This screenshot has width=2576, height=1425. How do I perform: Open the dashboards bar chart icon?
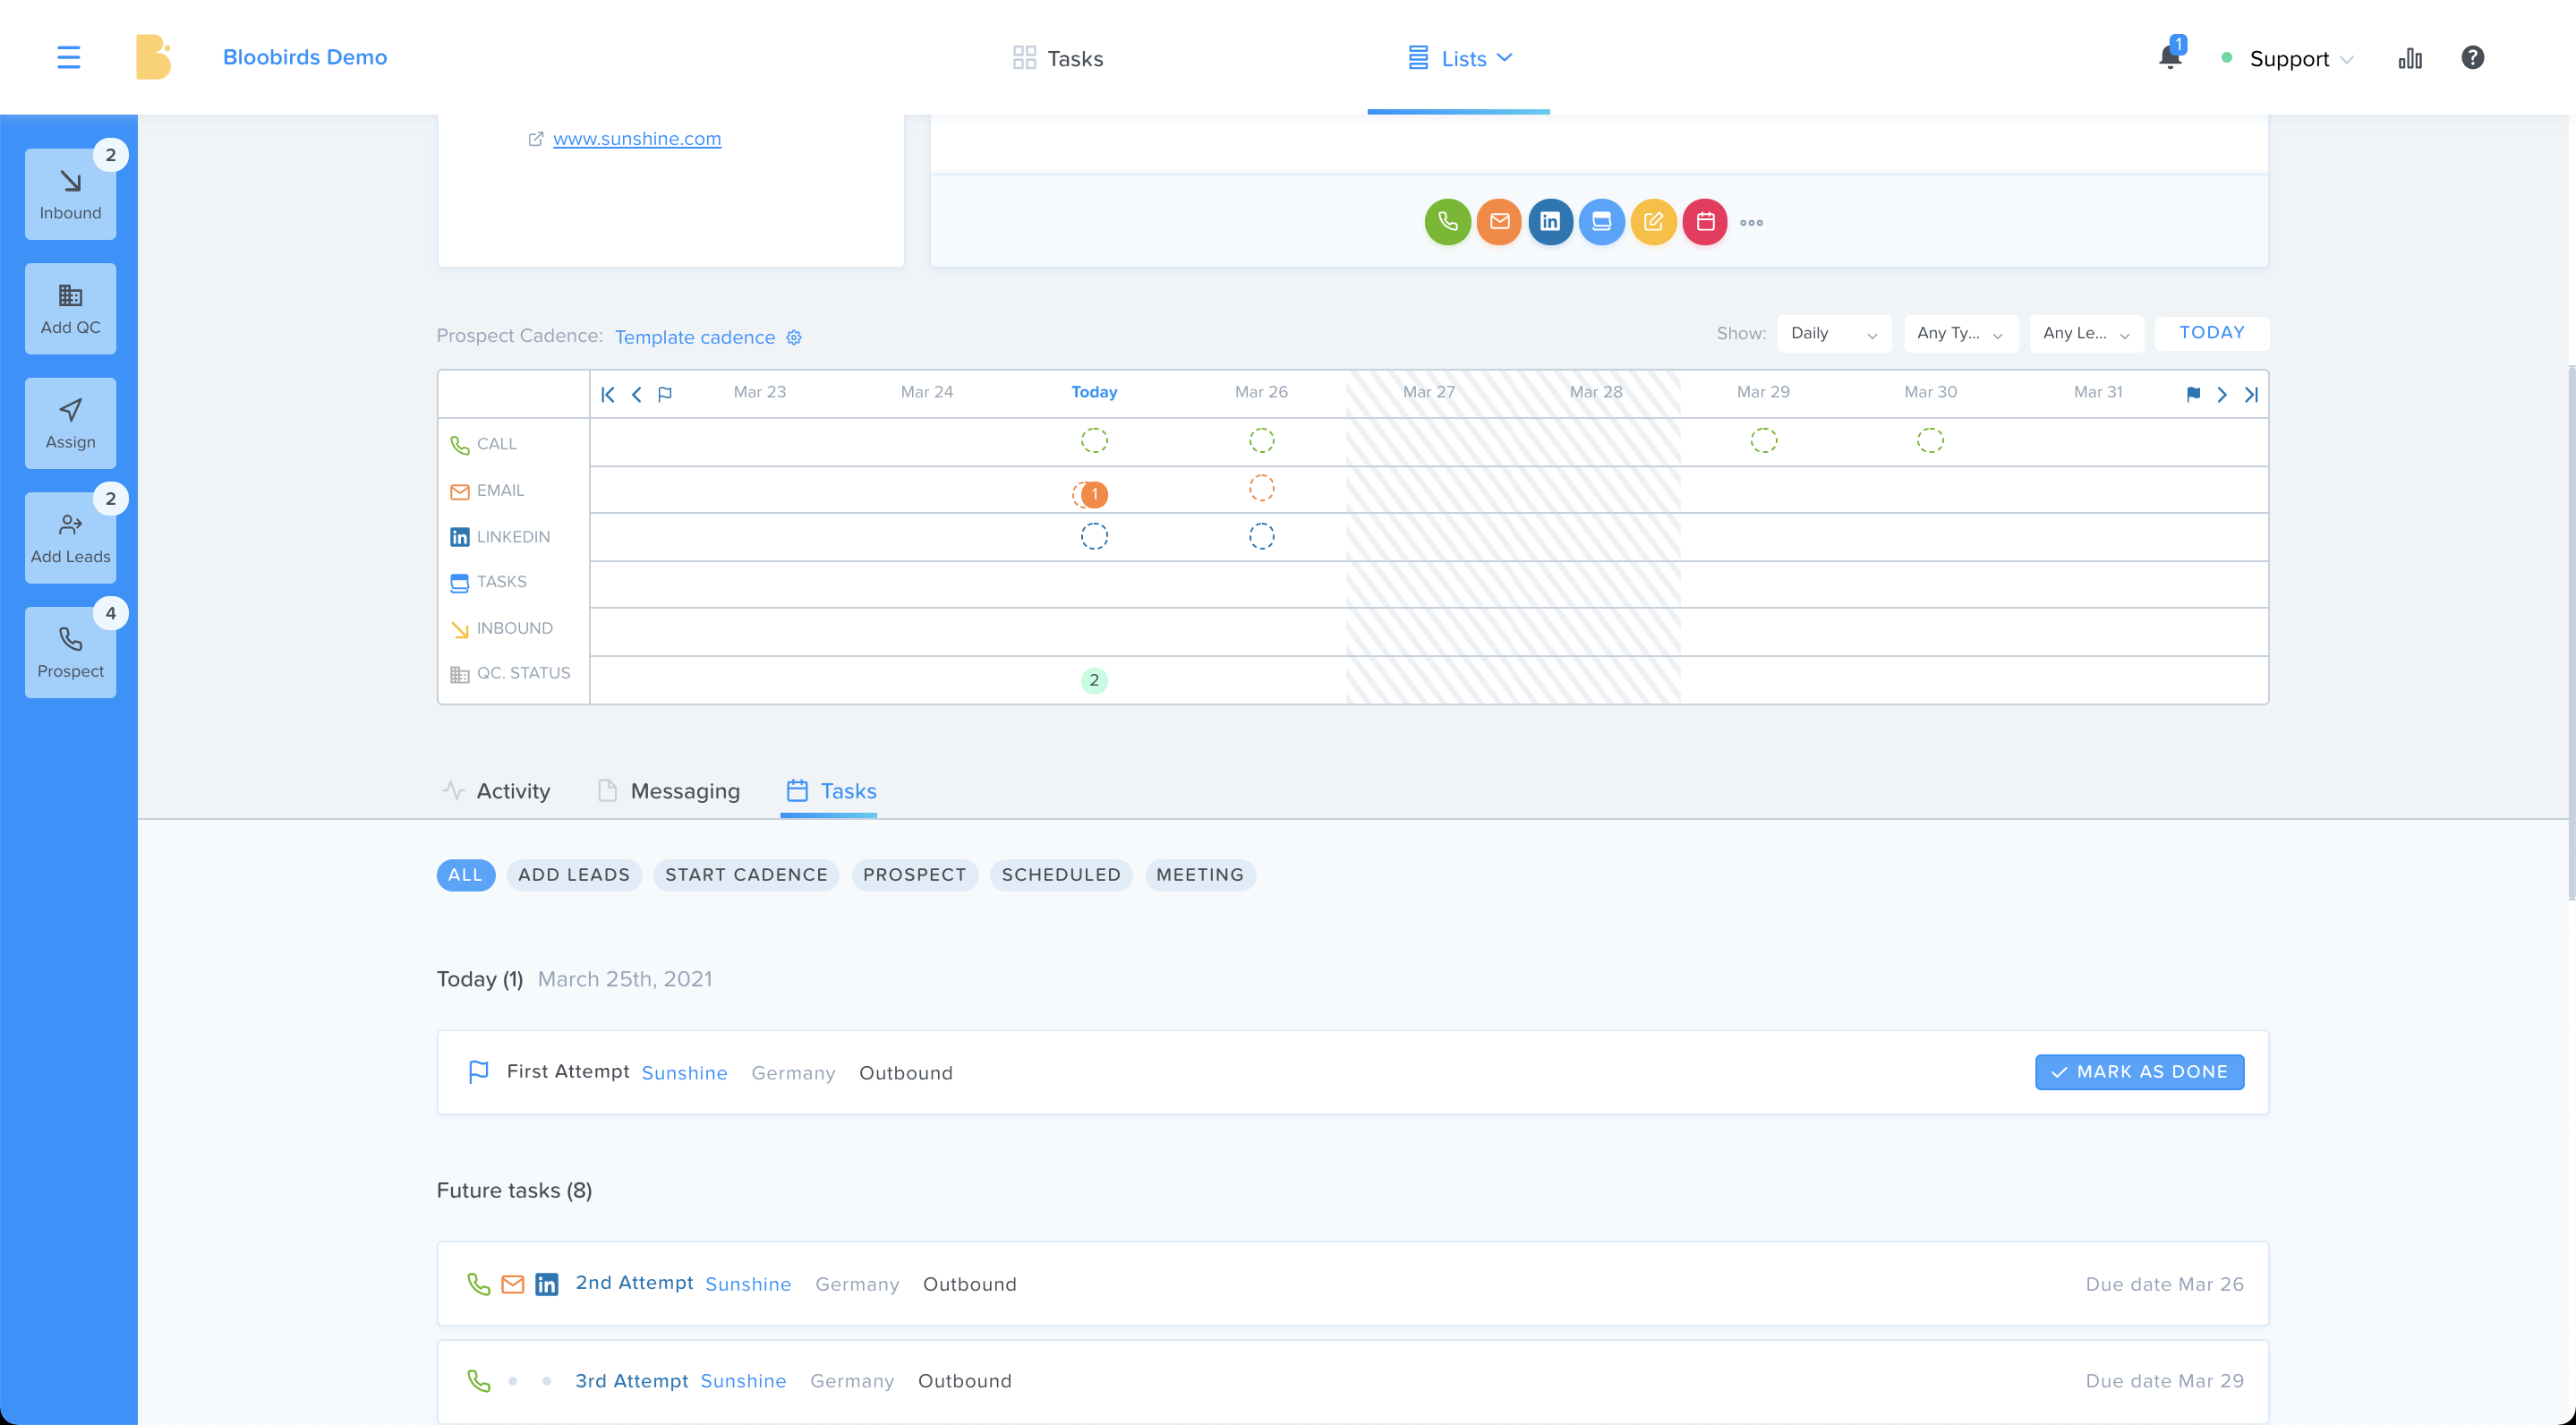point(2410,58)
